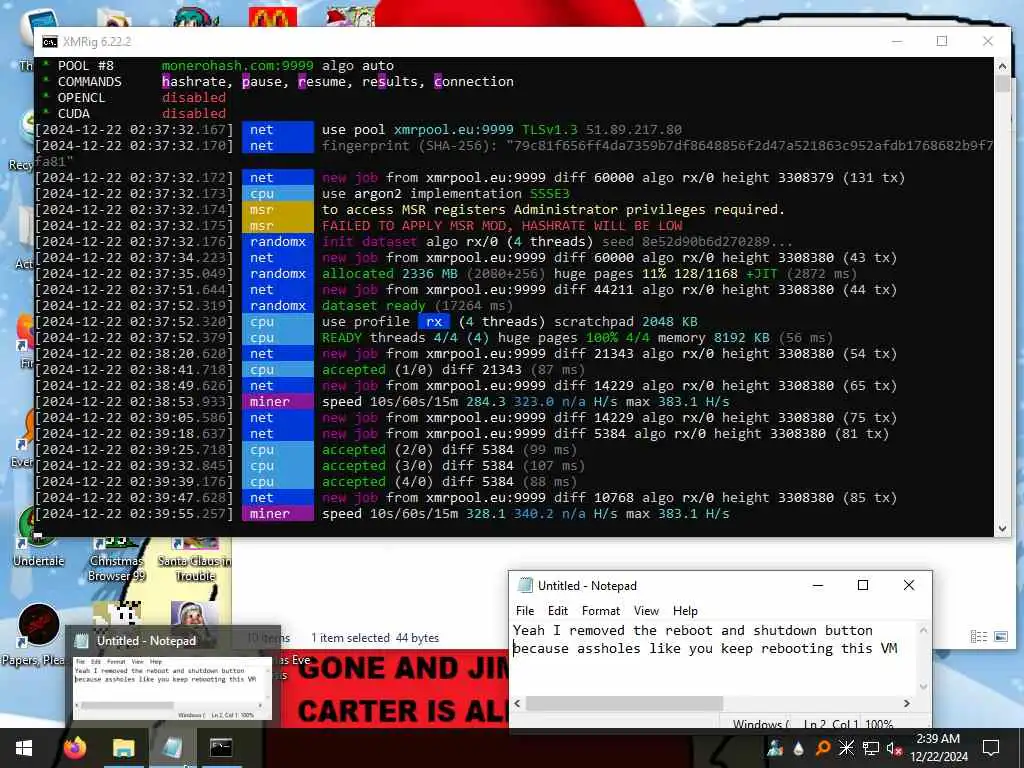This screenshot has width=1024, height=768.
Task: Open the Action Center notifications icon
Action: pyautogui.click(x=991, y=748)
